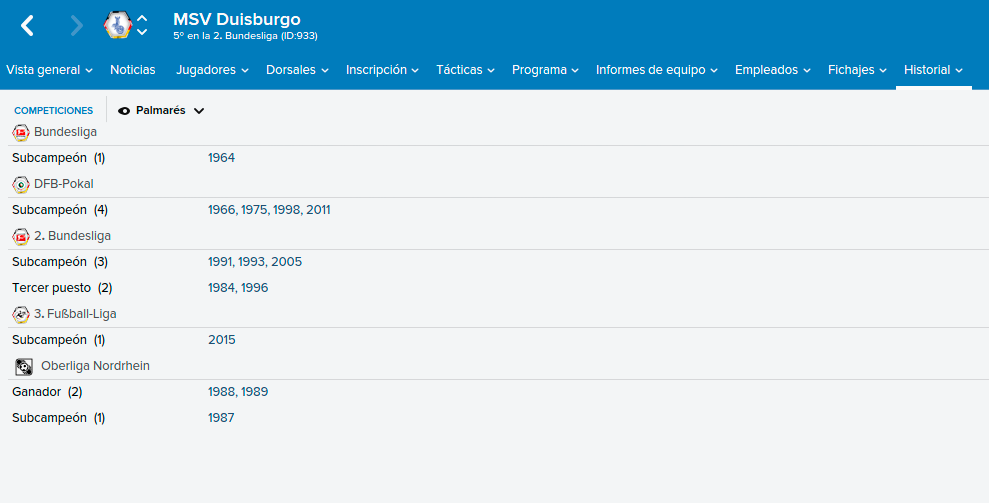The height and width of the screenshot is (503, 989).
Task: Go back with the left arrow
Action: coord(27,26)
